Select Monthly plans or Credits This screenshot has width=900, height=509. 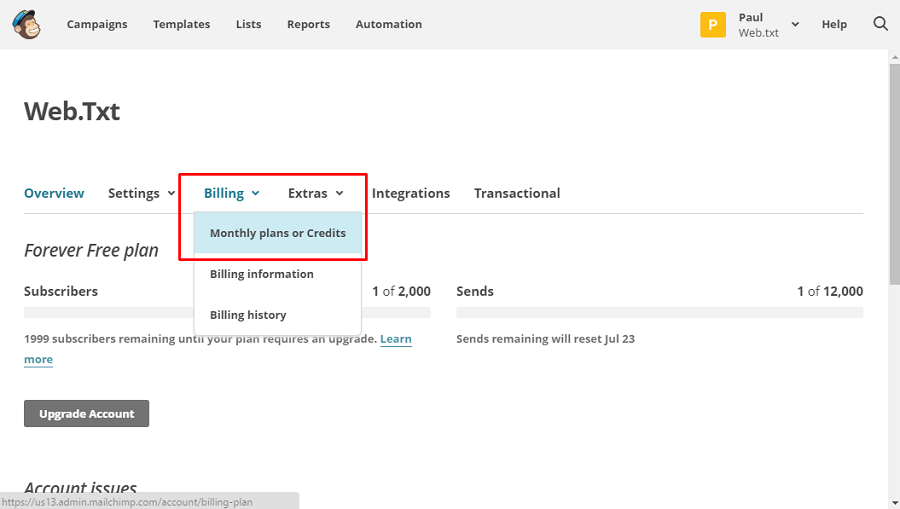click(x=278, y=233)
